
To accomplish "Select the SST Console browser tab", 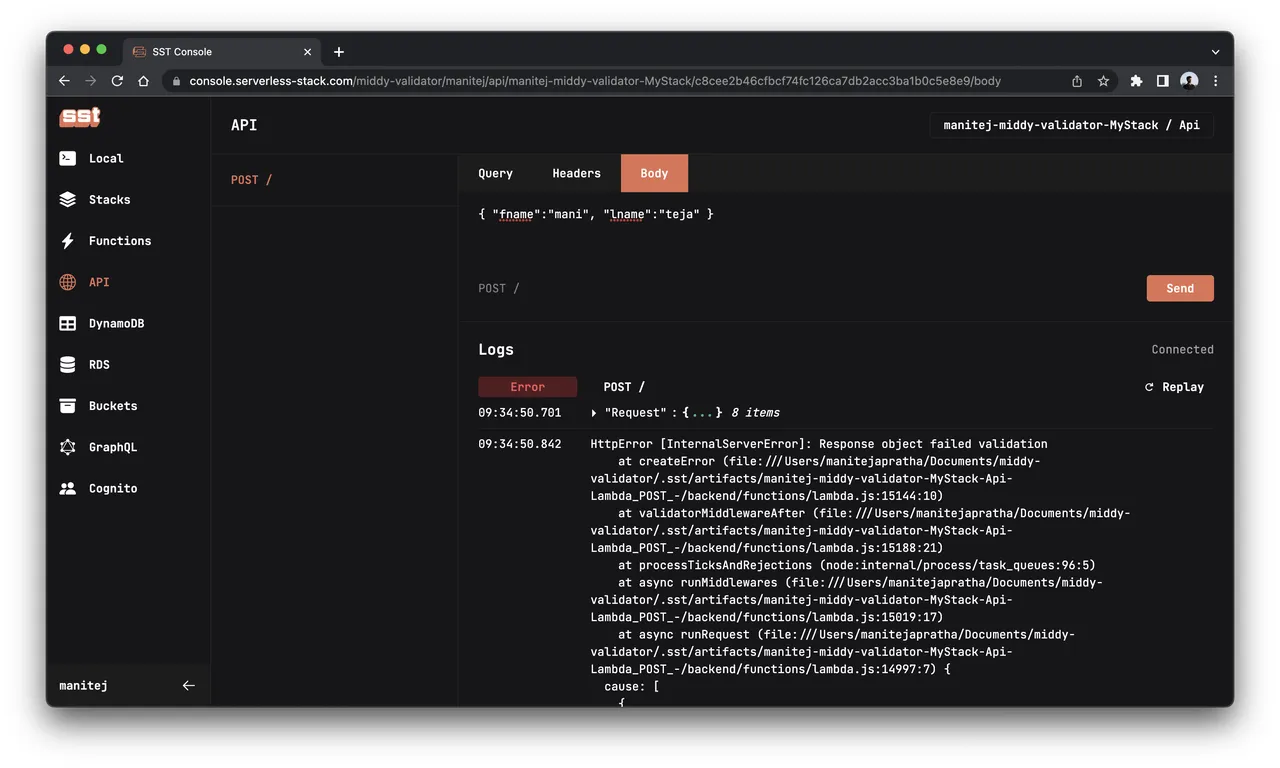I will click(x=221, y=52).
